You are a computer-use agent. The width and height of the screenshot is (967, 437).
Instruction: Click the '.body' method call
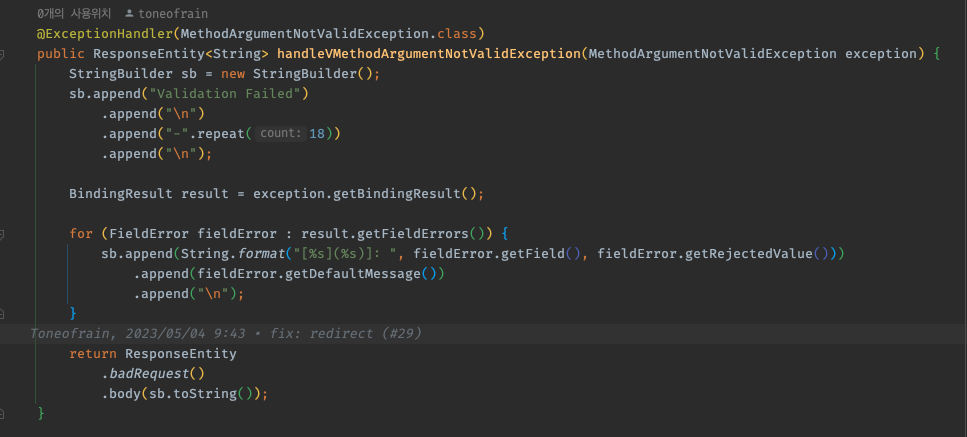121,394
